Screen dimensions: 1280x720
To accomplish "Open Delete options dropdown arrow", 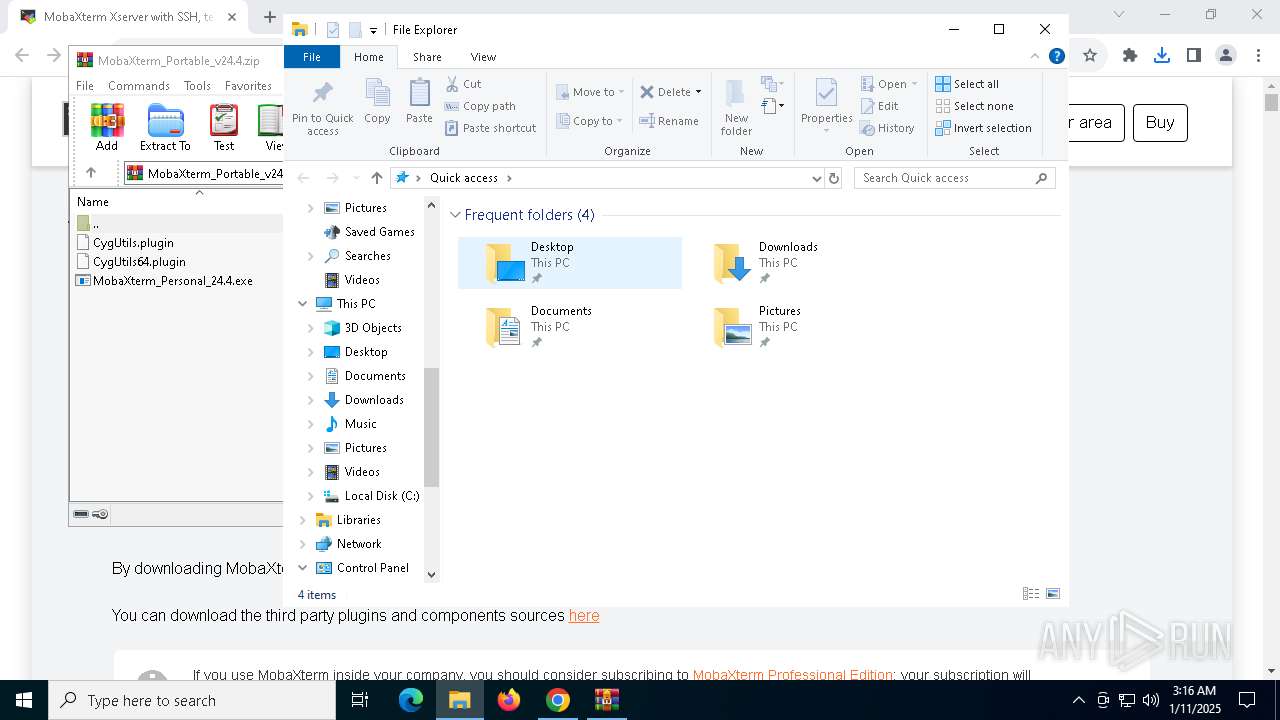I will 698,92.
